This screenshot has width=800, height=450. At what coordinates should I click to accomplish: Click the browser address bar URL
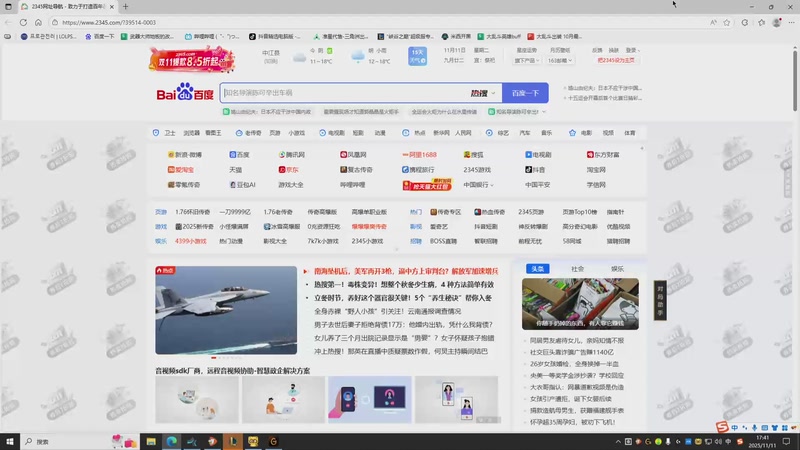tap(109, 22)
